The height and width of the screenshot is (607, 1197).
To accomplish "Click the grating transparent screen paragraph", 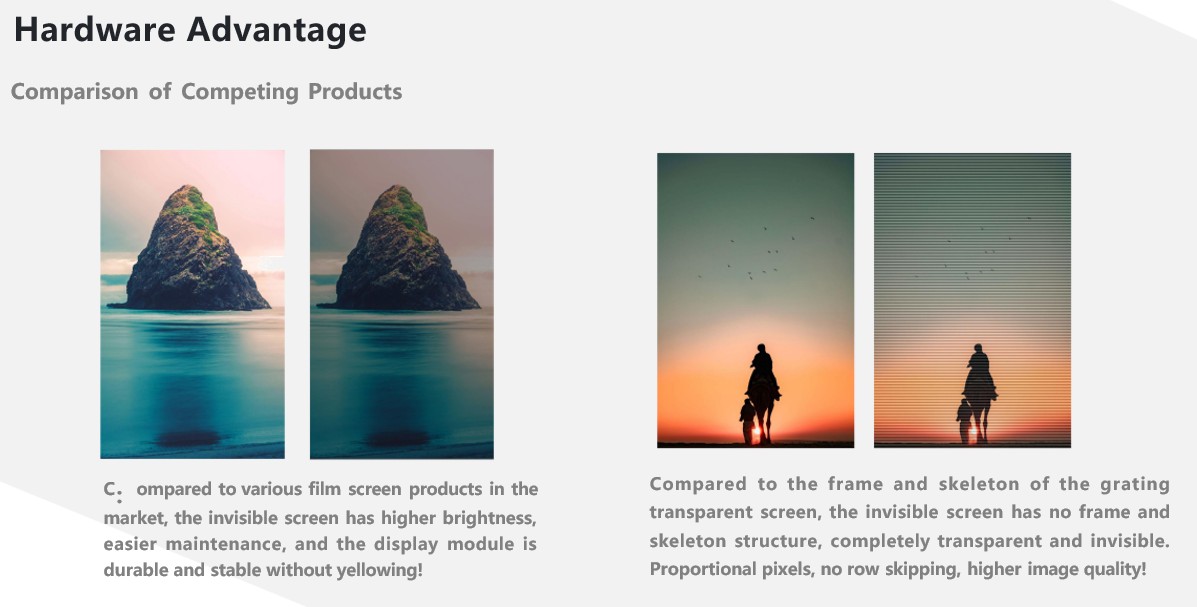I will (x=909, y=526).
